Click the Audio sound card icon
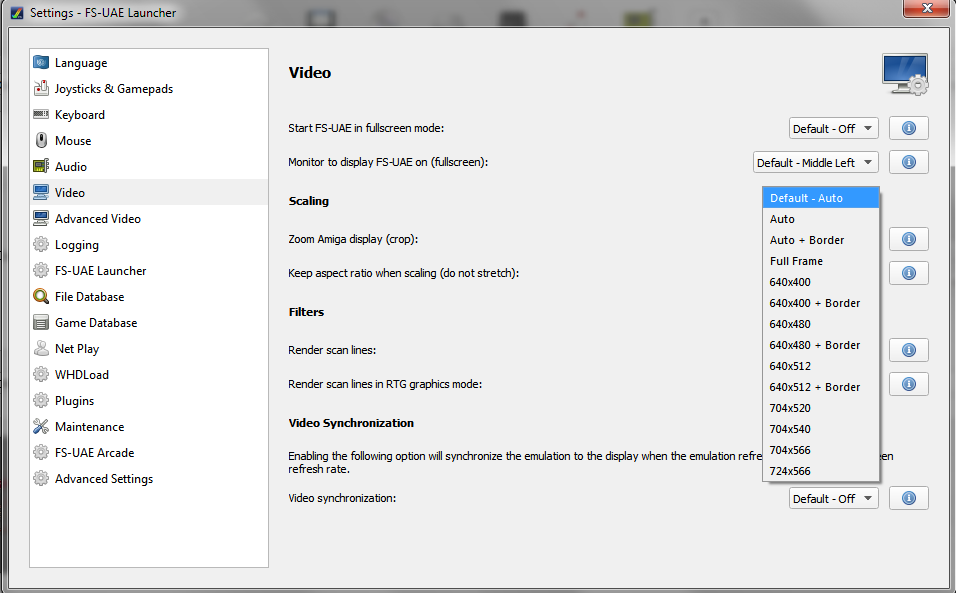Screen dimensions: 956x593 [41, 167]
